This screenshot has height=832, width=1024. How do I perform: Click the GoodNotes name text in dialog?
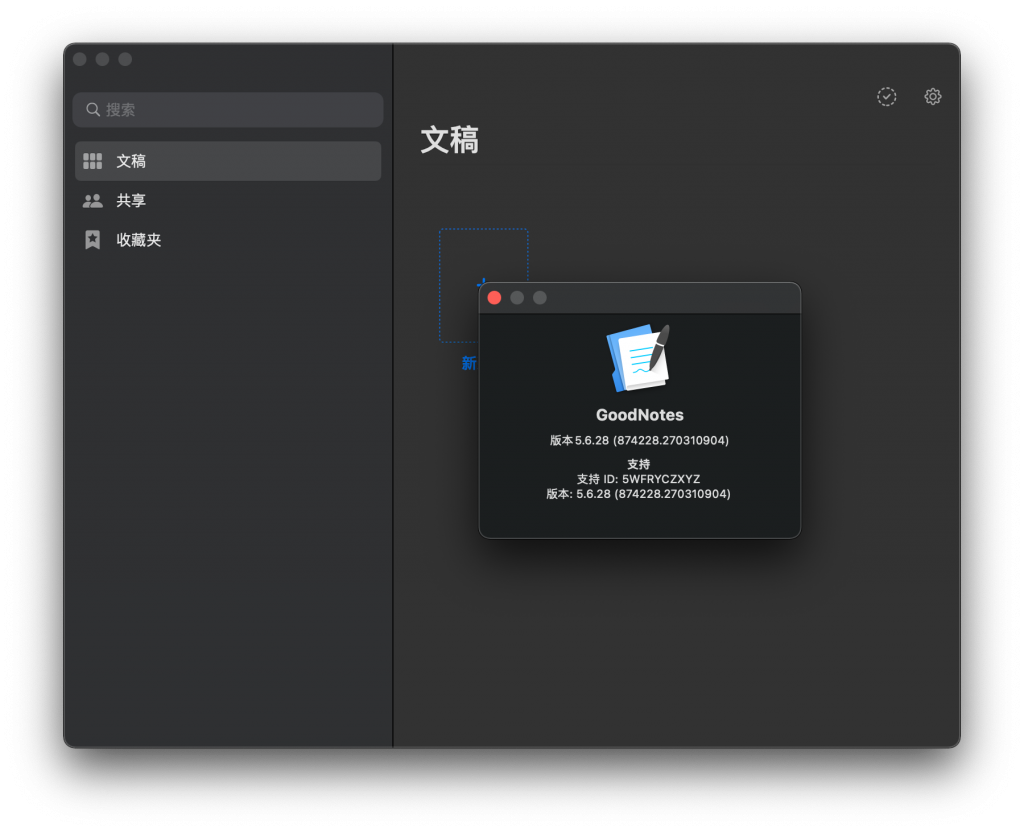click(x=639, y=415)
